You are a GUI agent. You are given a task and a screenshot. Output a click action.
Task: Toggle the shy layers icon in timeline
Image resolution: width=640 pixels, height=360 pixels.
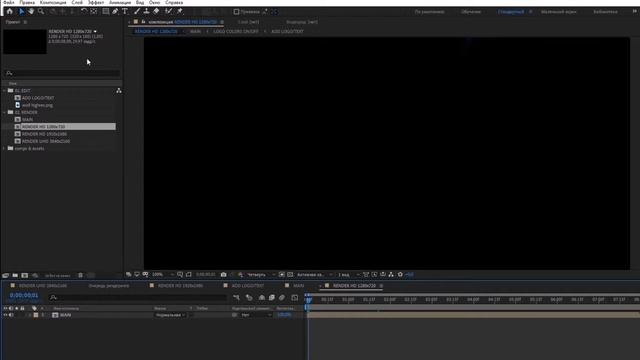(262, 298)
